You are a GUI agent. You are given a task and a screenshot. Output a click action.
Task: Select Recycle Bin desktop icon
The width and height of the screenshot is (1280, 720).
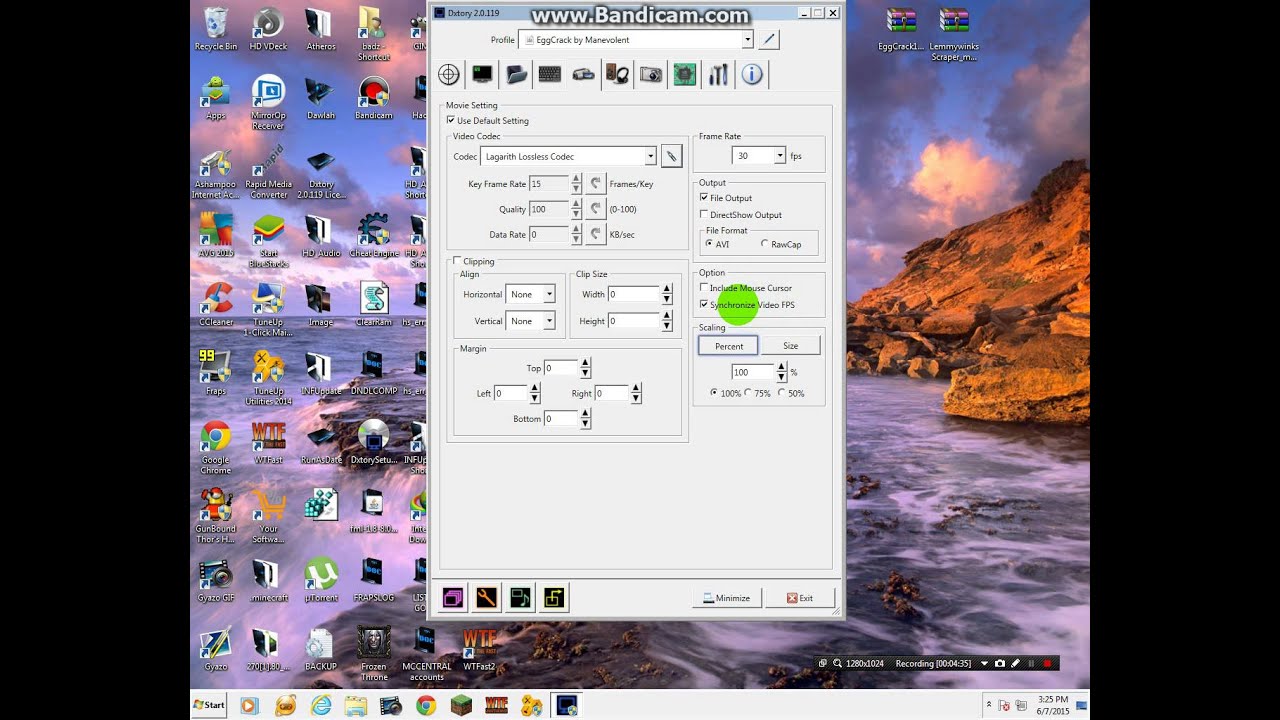[x=215, y=30]
